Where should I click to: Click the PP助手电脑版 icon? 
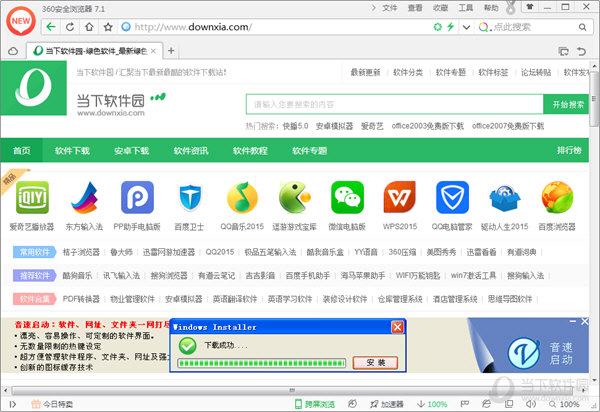click(137, 197)
